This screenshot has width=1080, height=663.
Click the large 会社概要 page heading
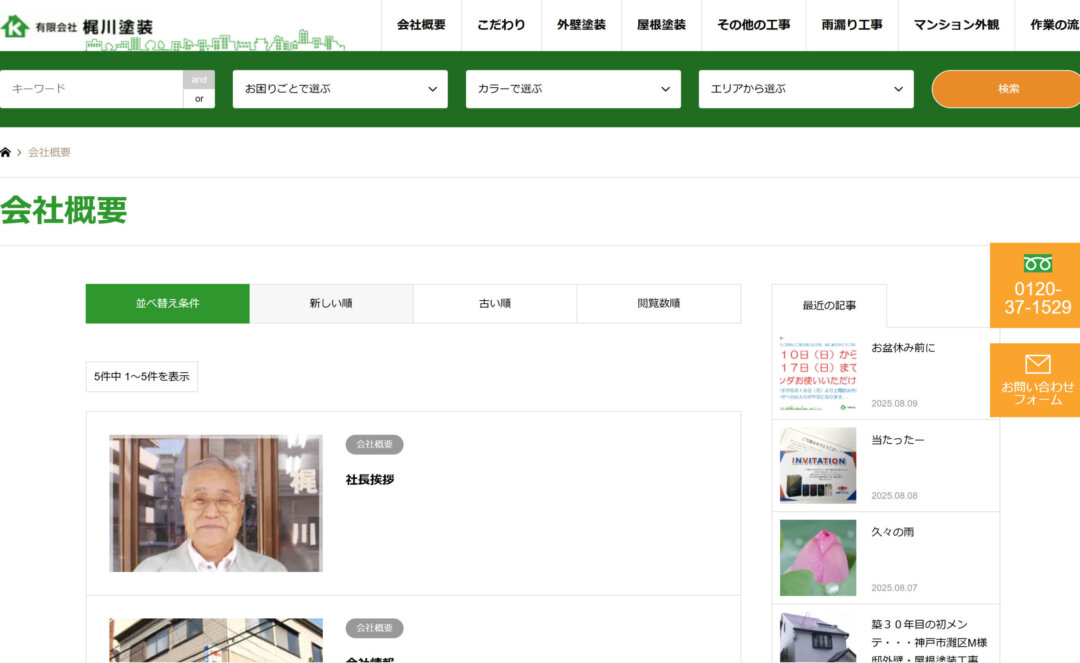tap(64, 210)
